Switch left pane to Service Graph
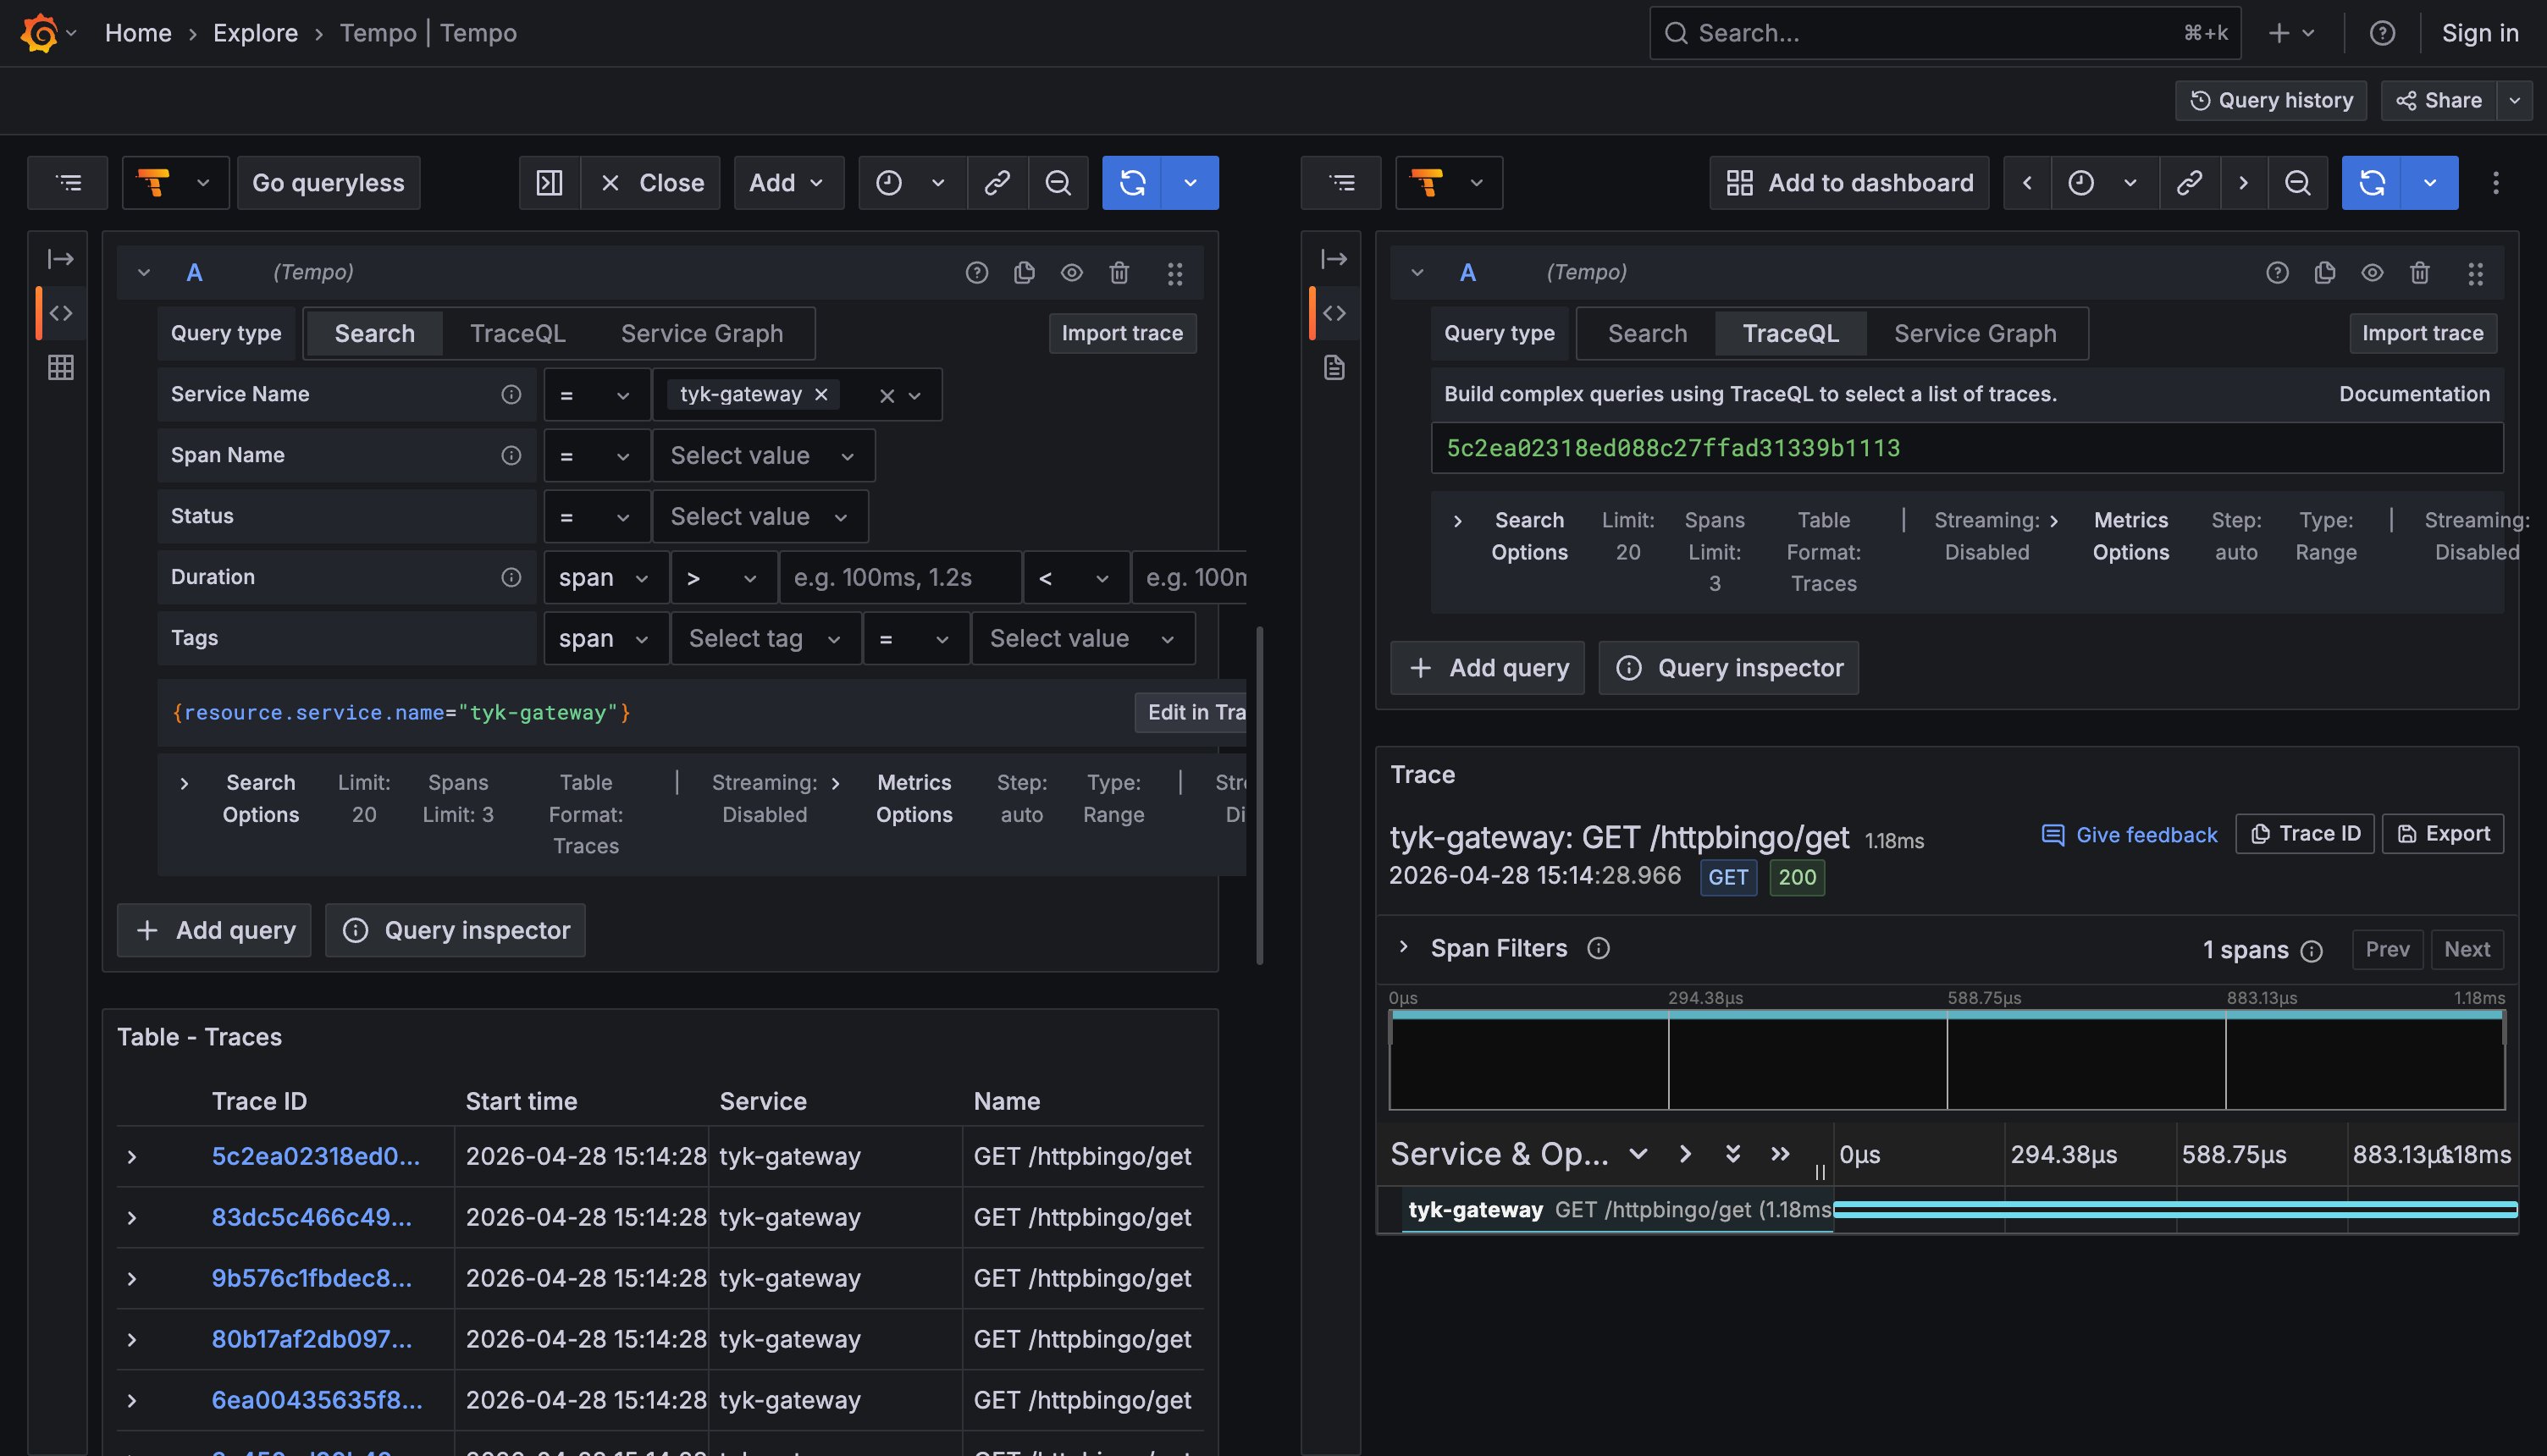 pyautogui.click(x=702, y=334)
